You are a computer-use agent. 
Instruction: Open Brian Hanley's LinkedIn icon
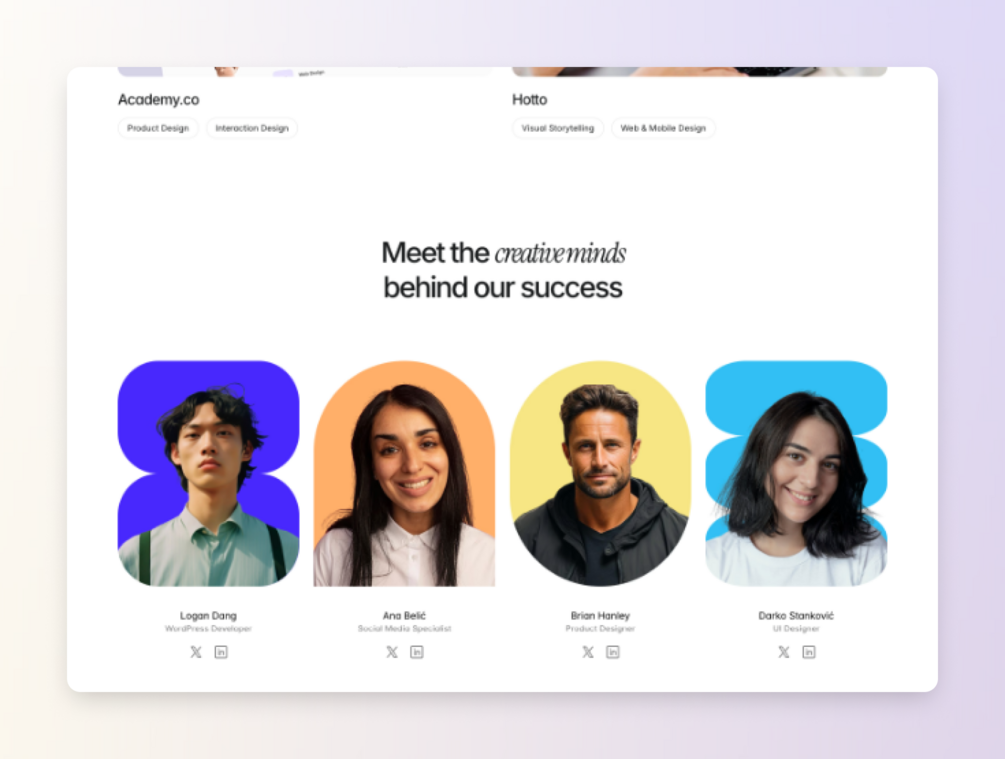coord(613,652)
